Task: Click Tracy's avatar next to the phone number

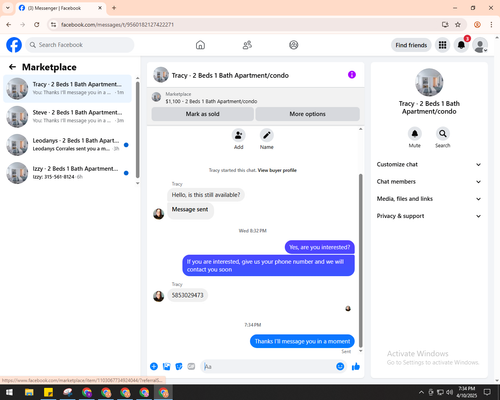Action: coord(158,296)
